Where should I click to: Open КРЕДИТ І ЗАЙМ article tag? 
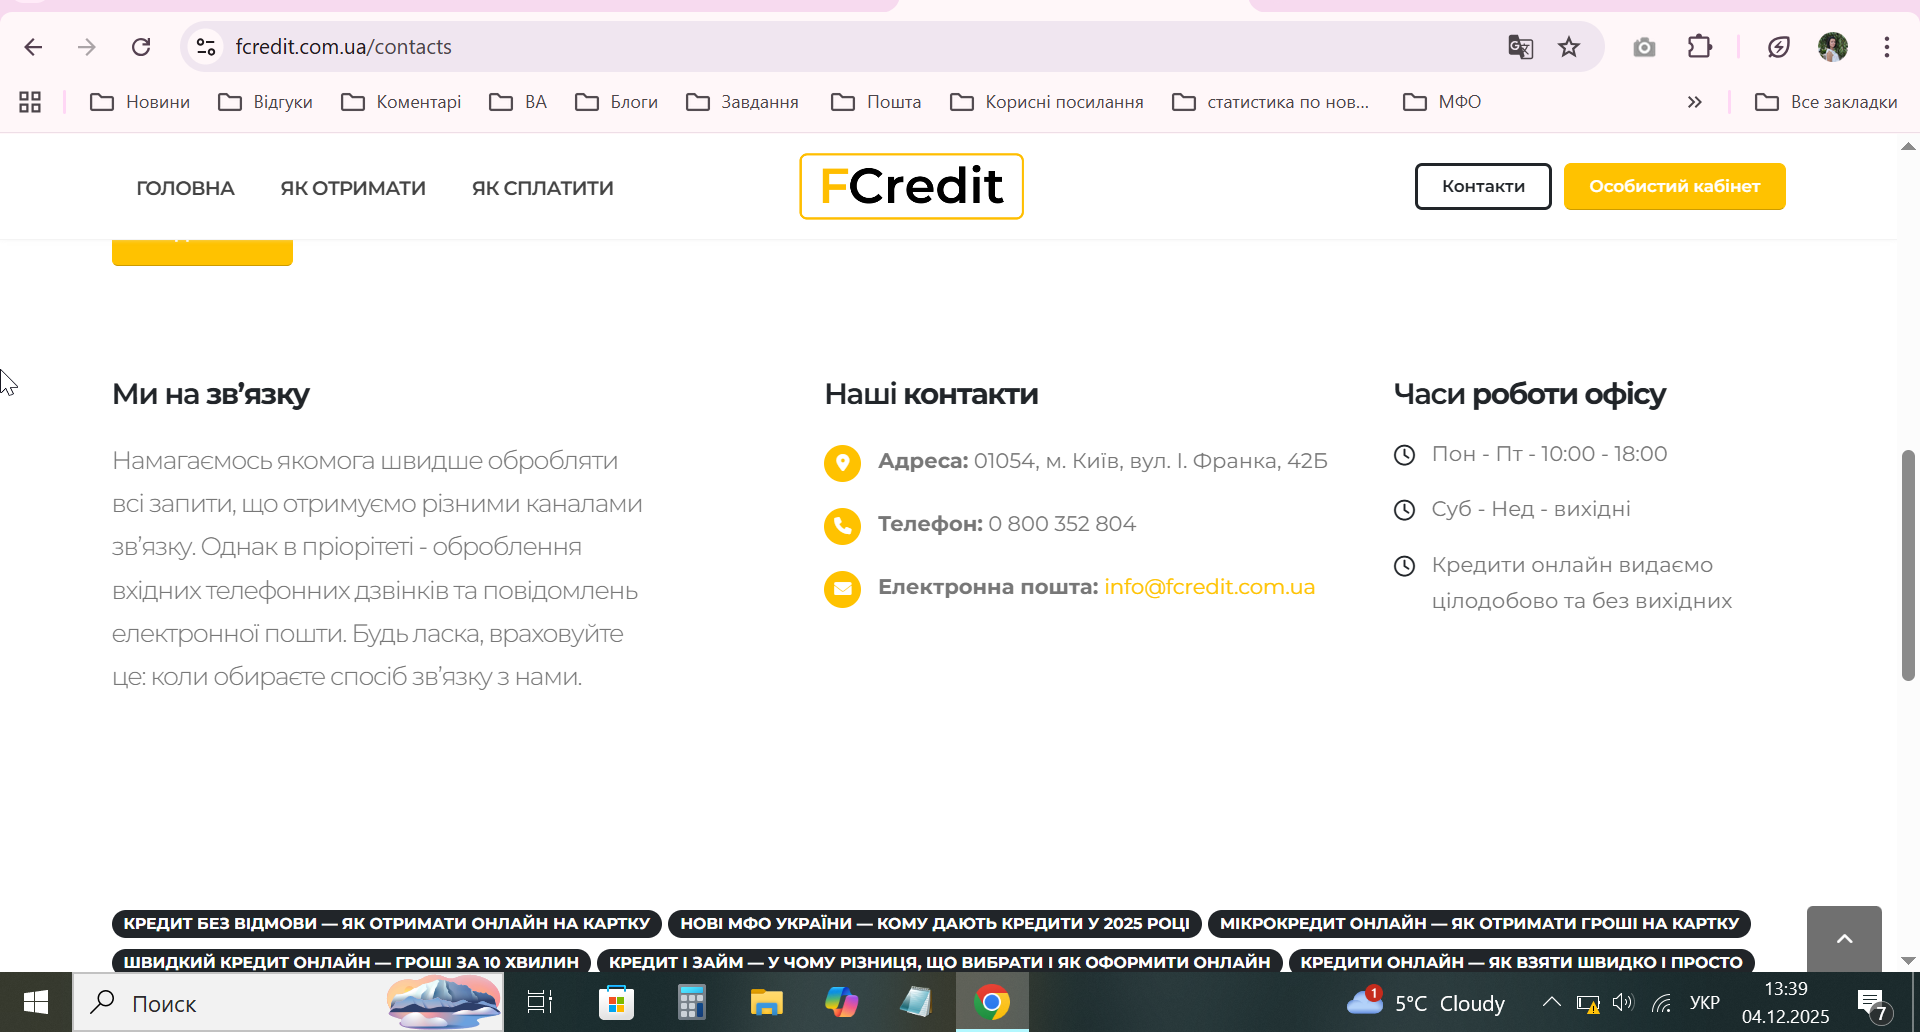[x=939, y=961]
